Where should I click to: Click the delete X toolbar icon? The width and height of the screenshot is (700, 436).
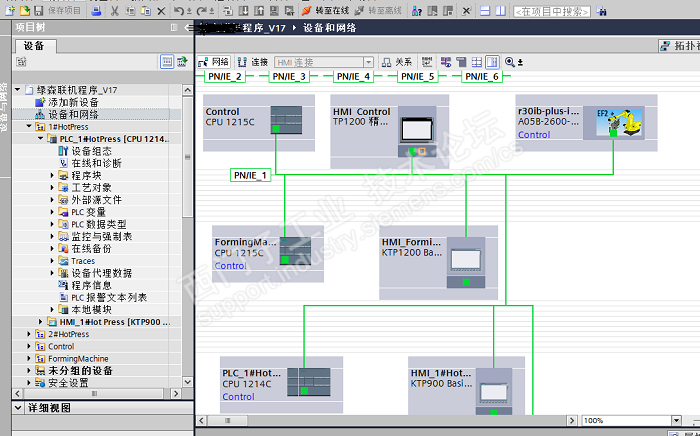point(162,11)
